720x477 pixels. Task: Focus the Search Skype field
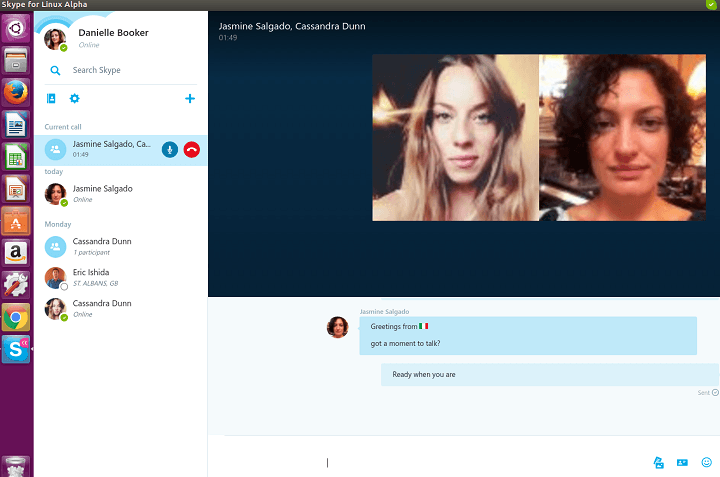point(121,70)
